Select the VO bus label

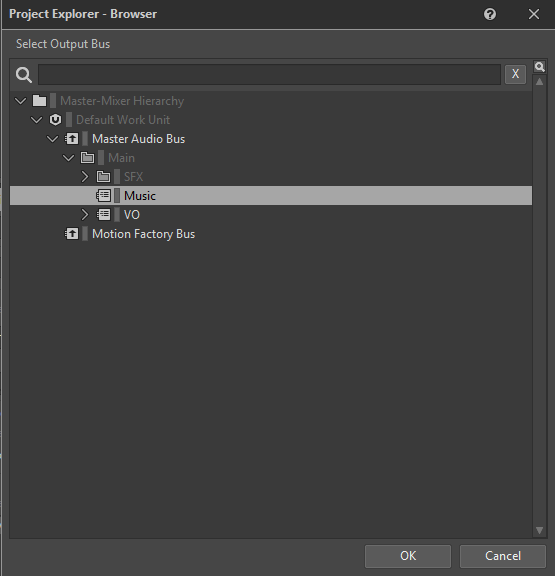pyautogui.click(x=132, y=215)
